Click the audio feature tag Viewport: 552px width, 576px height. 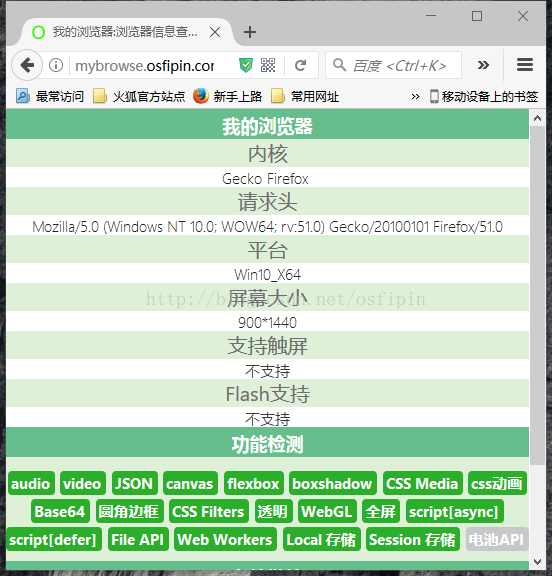(31, 483)
